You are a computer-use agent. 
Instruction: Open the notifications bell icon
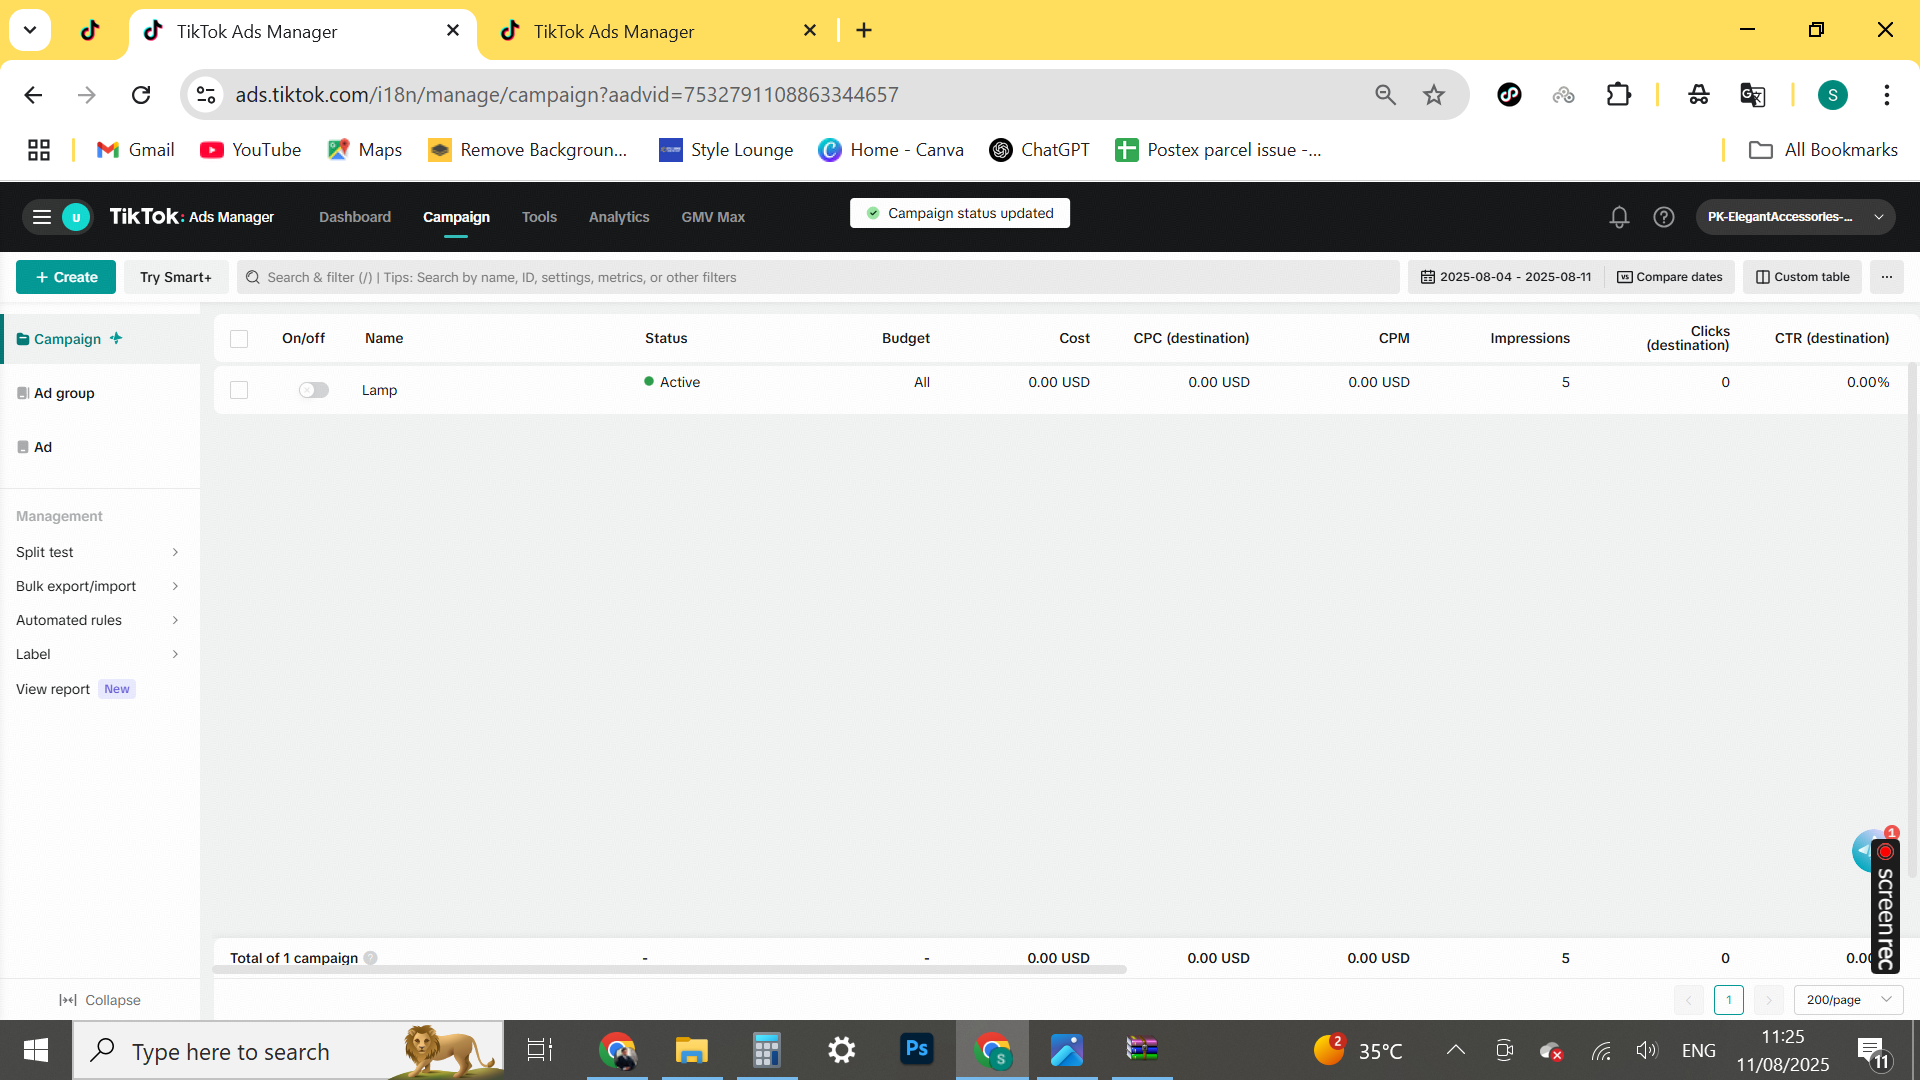coord(1619,217)
